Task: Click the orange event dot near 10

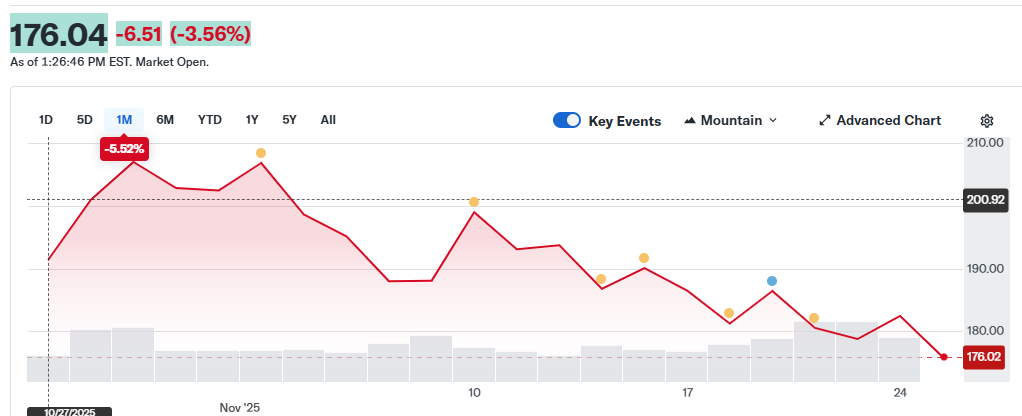Action: [x=474, y=202]
